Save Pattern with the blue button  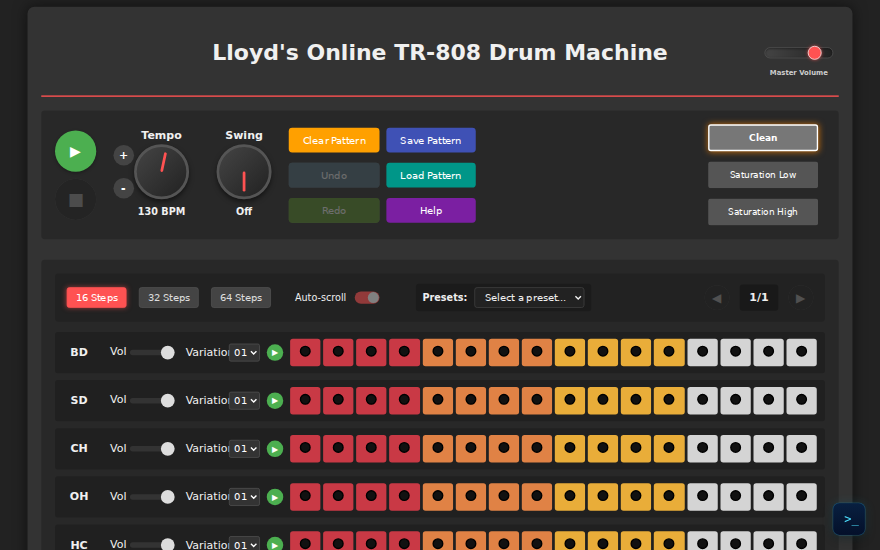tap(430, 140)
